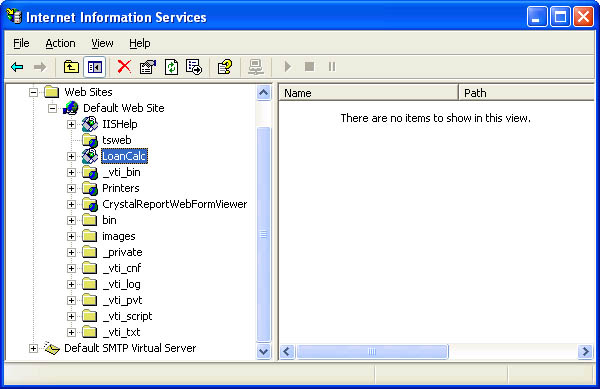The width and height of the screenshot is (600, 389).
Task: Toggle the Show/Hide Console Tree icon
Action: (x=95, y=67)
